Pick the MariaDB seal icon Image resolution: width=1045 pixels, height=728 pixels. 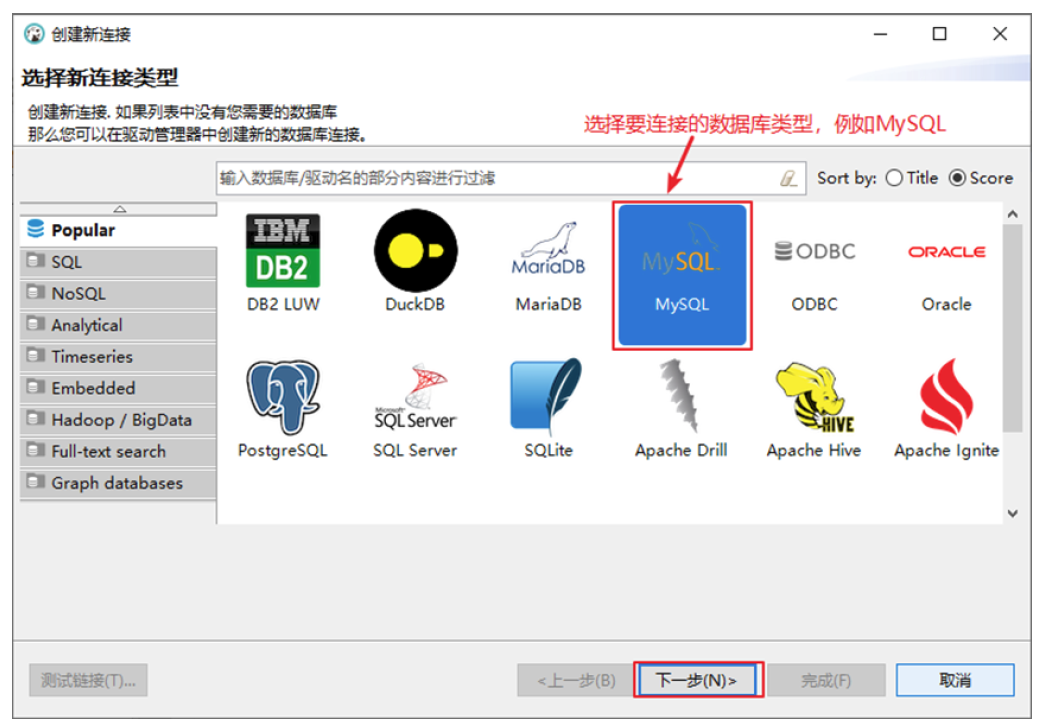(548, 249)
